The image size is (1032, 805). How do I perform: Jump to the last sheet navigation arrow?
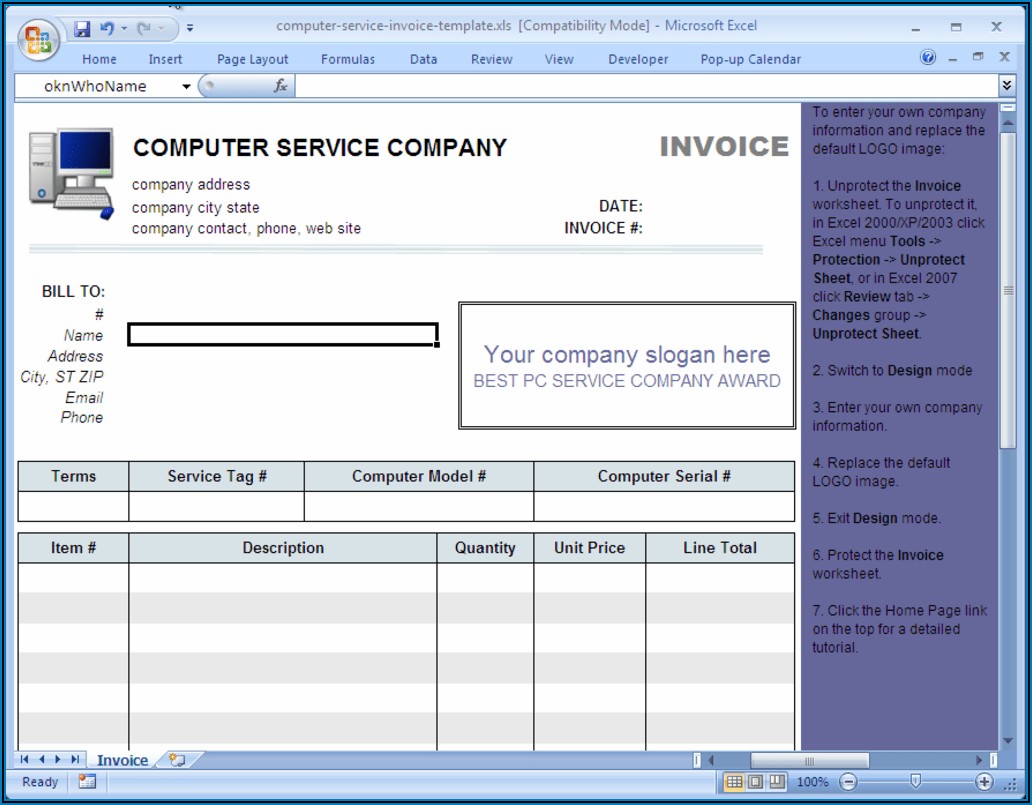(75, 760)
